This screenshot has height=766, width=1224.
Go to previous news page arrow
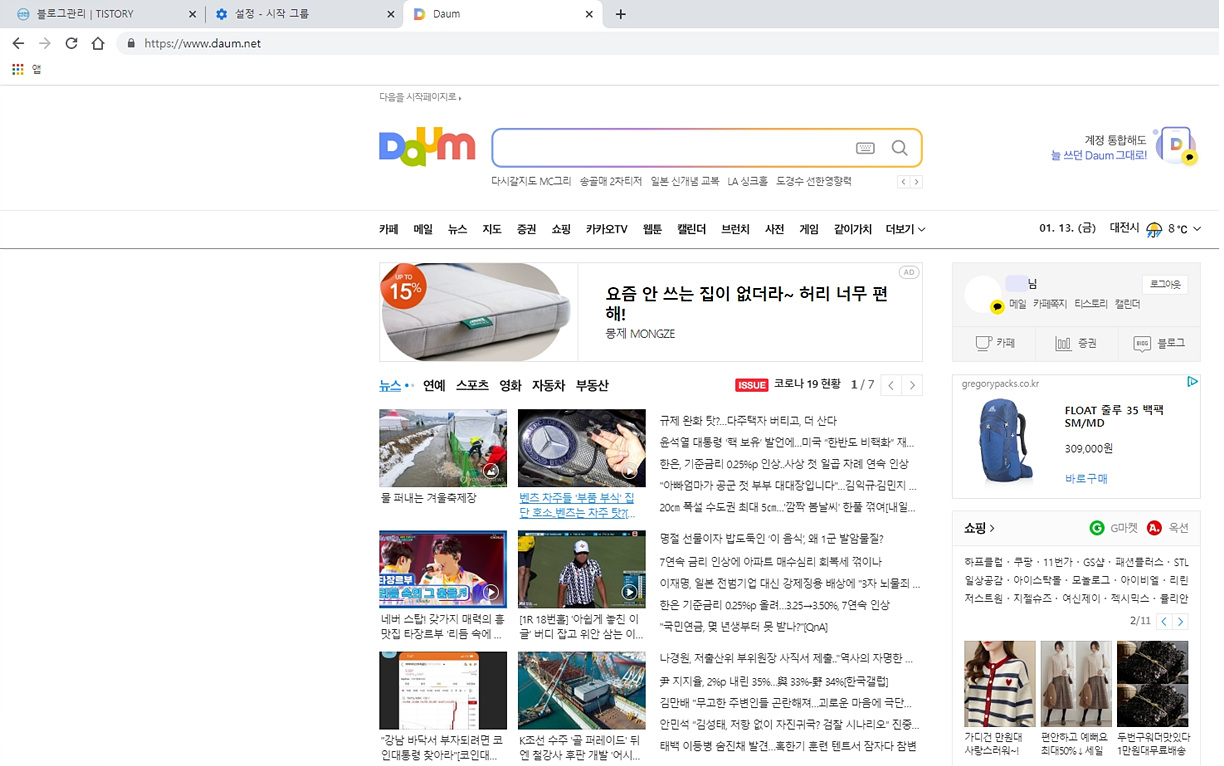point(891,385)
